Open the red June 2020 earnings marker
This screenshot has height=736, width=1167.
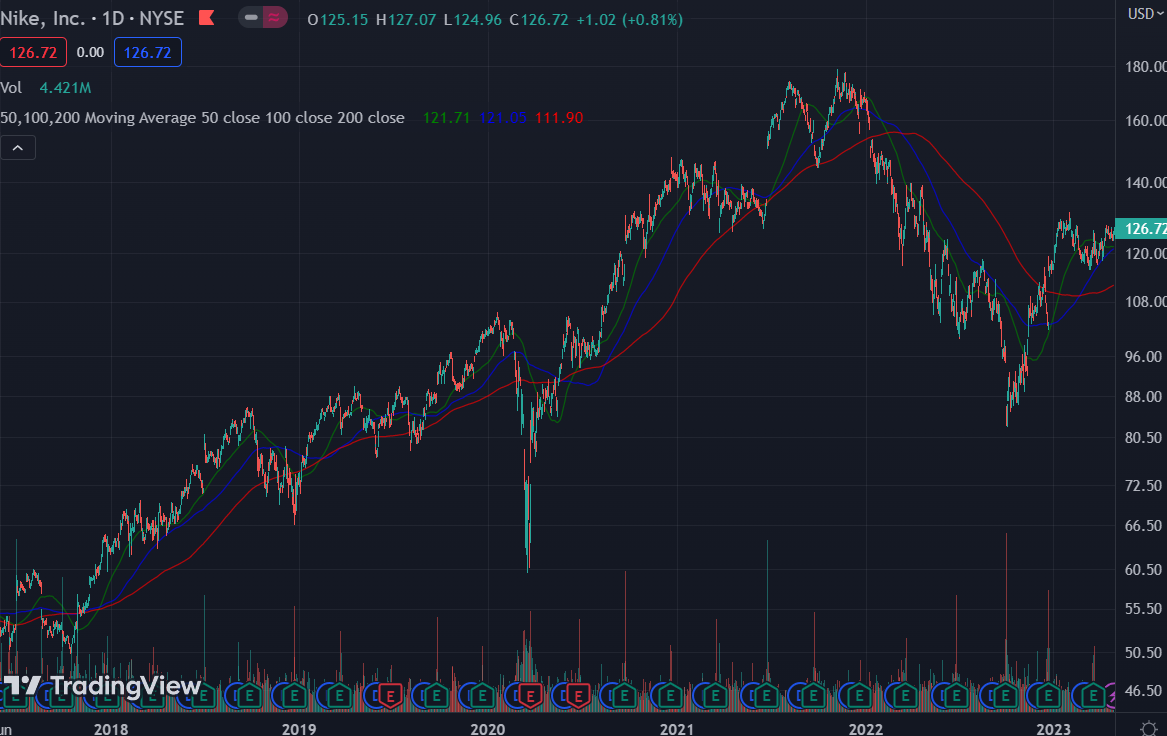(578, 697)
